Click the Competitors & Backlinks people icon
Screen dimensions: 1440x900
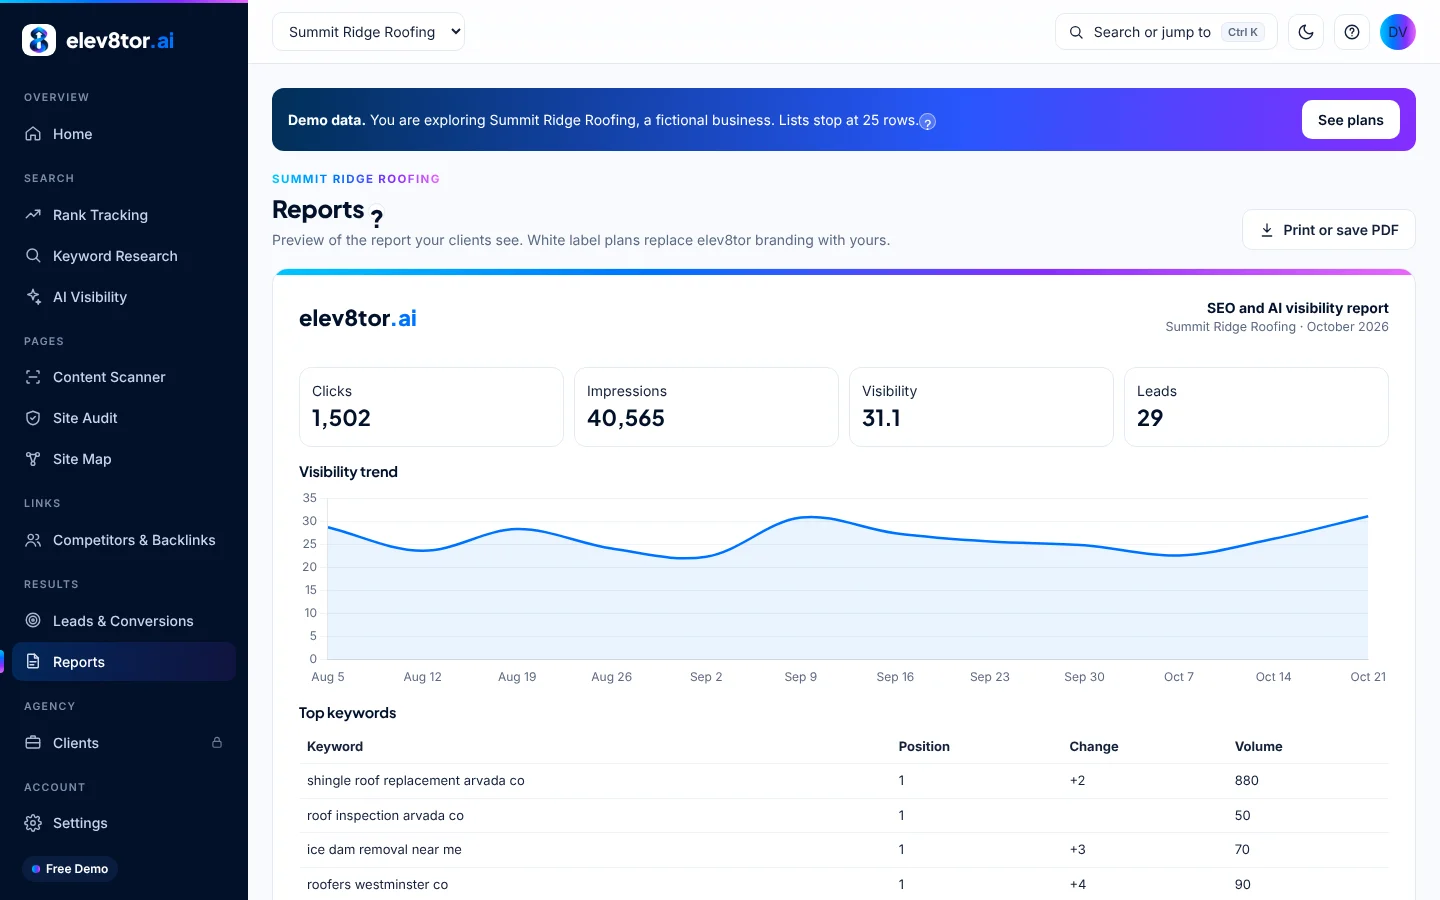[x=33, y=540]
